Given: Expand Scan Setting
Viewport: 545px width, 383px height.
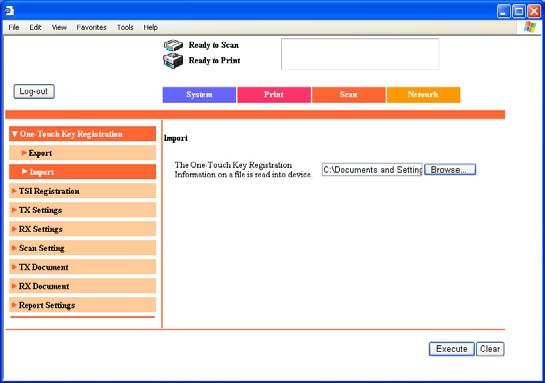Looking at the screenshot, I should pyautogui.click(x=82, y=248).
